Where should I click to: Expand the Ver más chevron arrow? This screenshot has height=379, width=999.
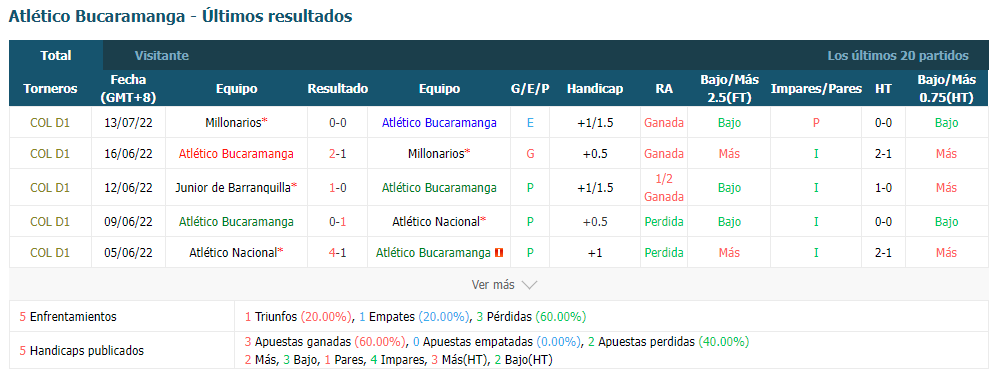click(529, 285)
